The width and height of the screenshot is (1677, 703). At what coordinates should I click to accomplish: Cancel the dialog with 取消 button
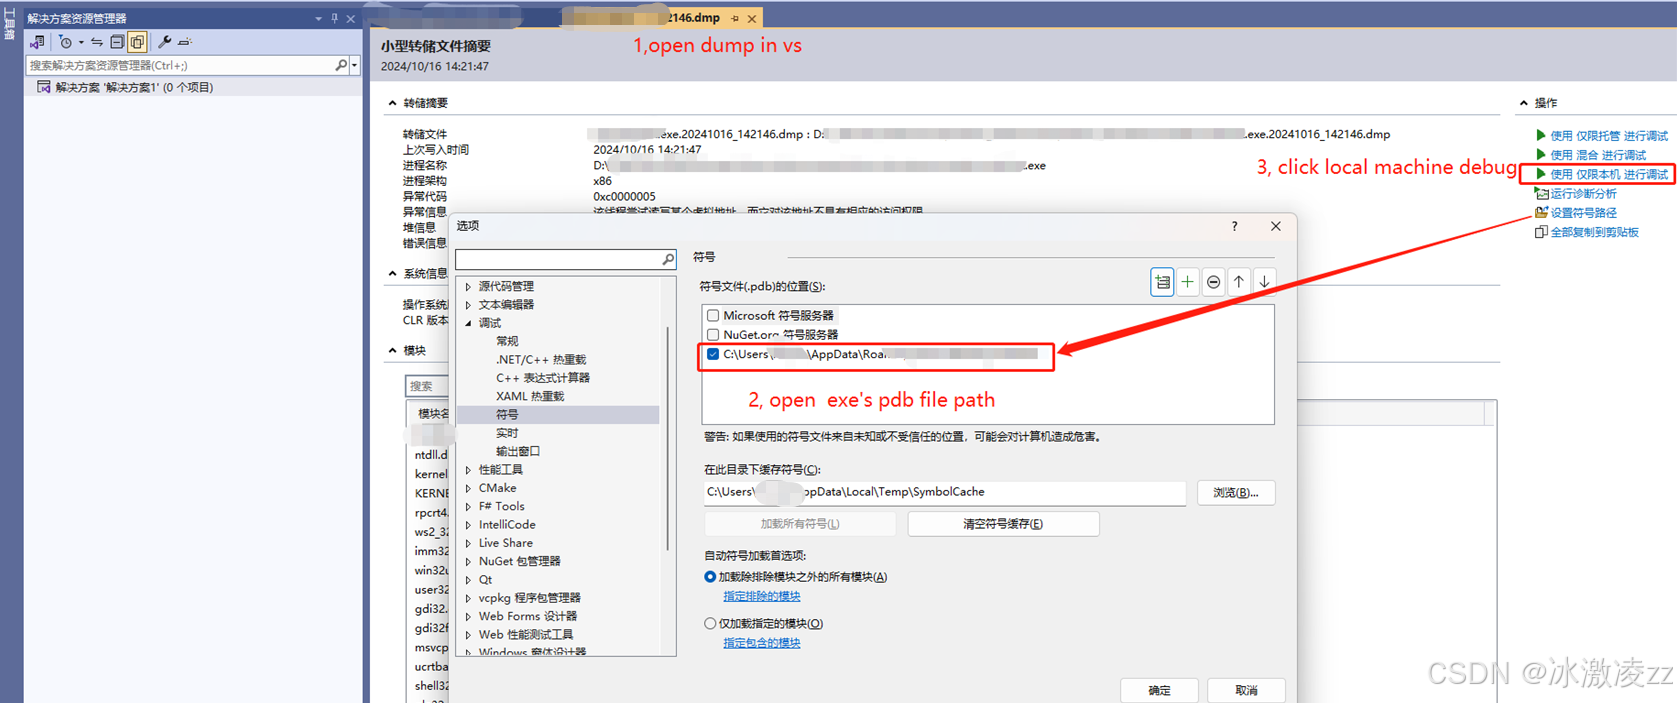tap(1246, 690)
